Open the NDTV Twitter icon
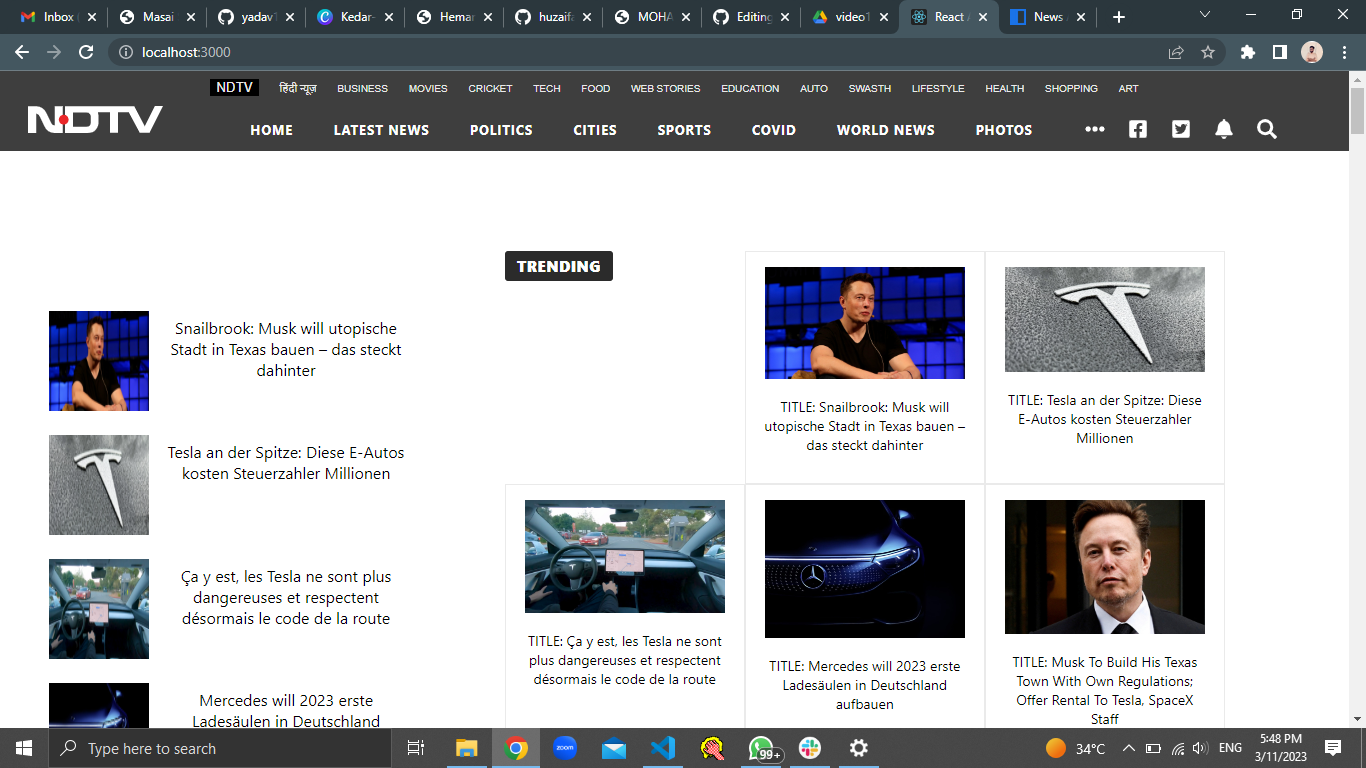This screenshot has height=768, width=1366. (x=1181, y=129)
